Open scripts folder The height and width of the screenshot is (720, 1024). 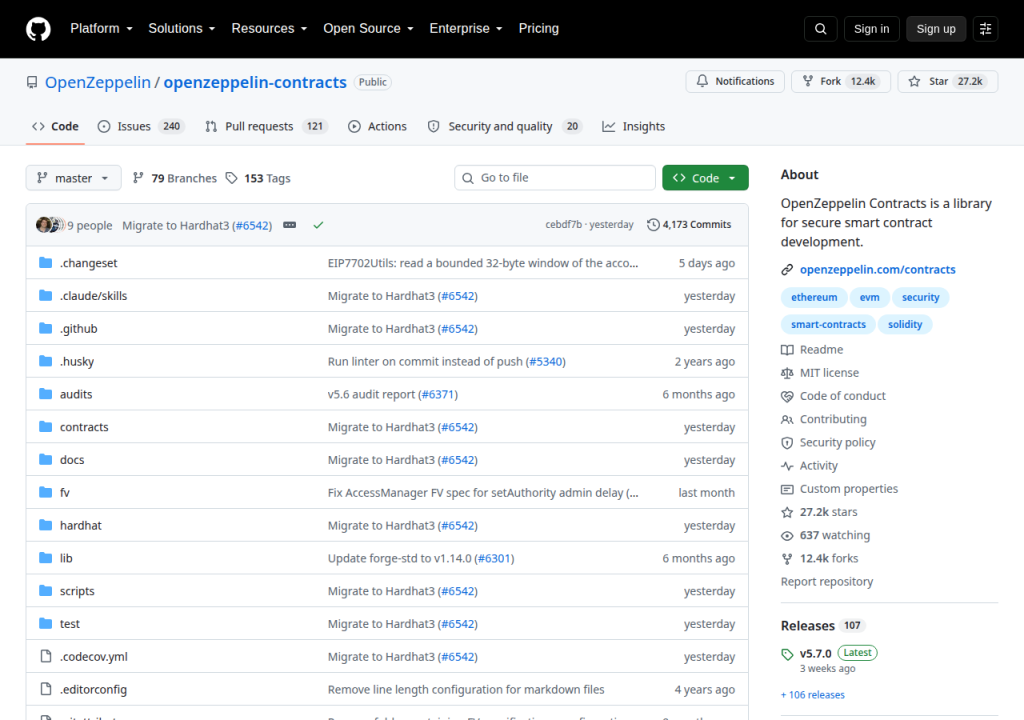tap(77, 591)
